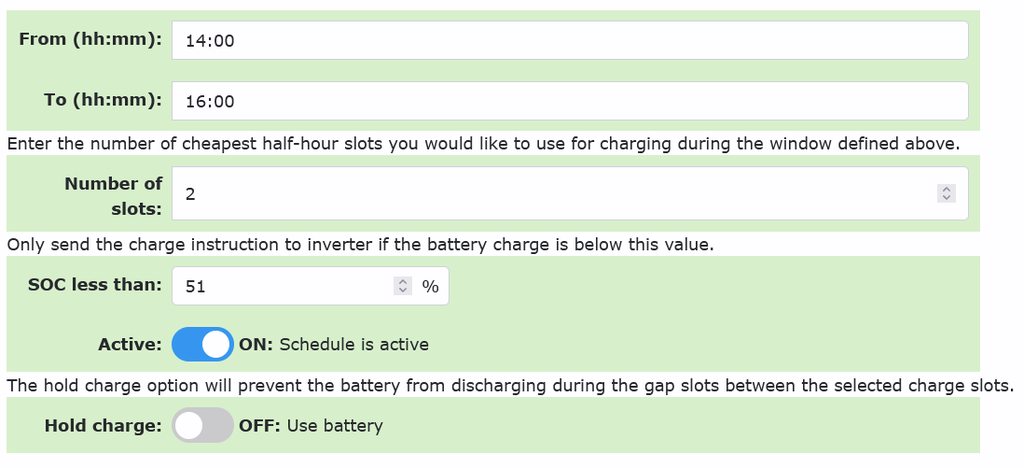Click the up arrow on Number of slots

(947, 189)
